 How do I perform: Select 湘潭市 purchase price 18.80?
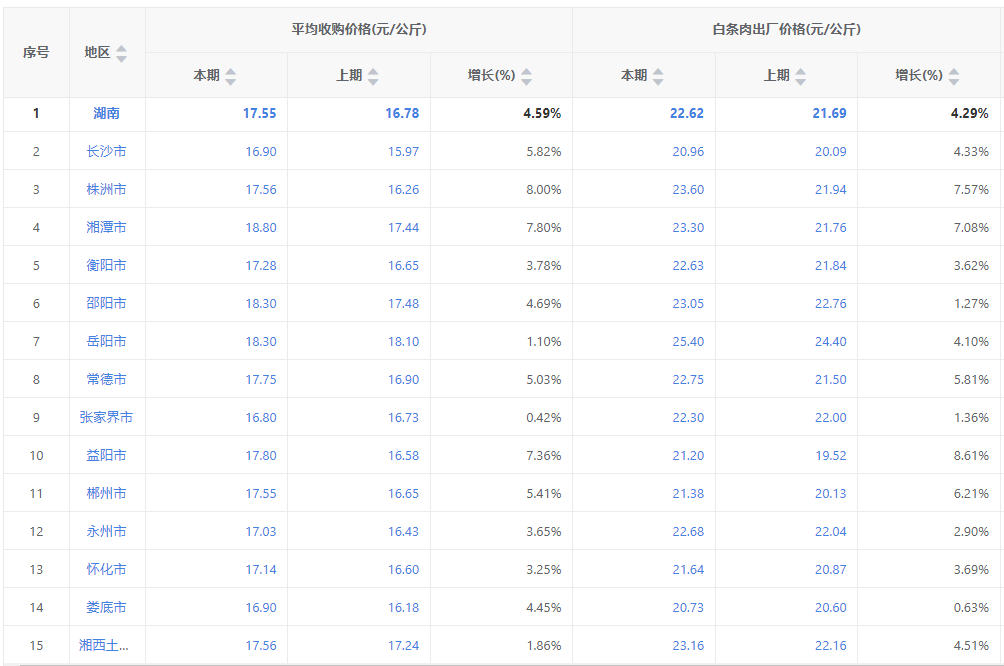pyautogui.click(x=261, y=227)
